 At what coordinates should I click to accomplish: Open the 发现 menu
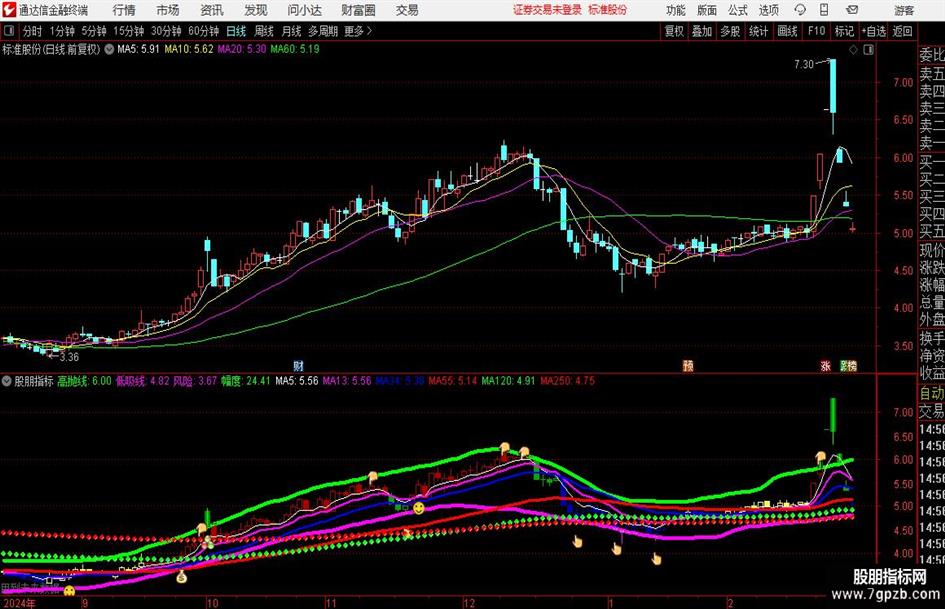click(x=256, y=10)
